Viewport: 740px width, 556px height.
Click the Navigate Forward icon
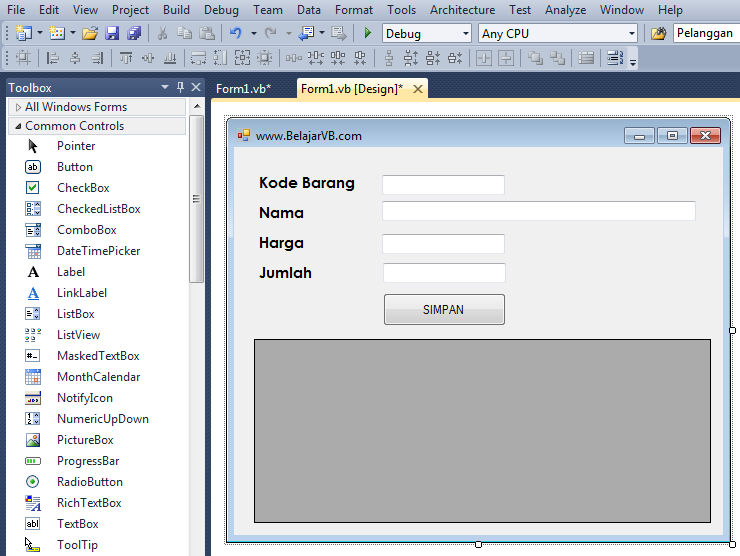338,33
